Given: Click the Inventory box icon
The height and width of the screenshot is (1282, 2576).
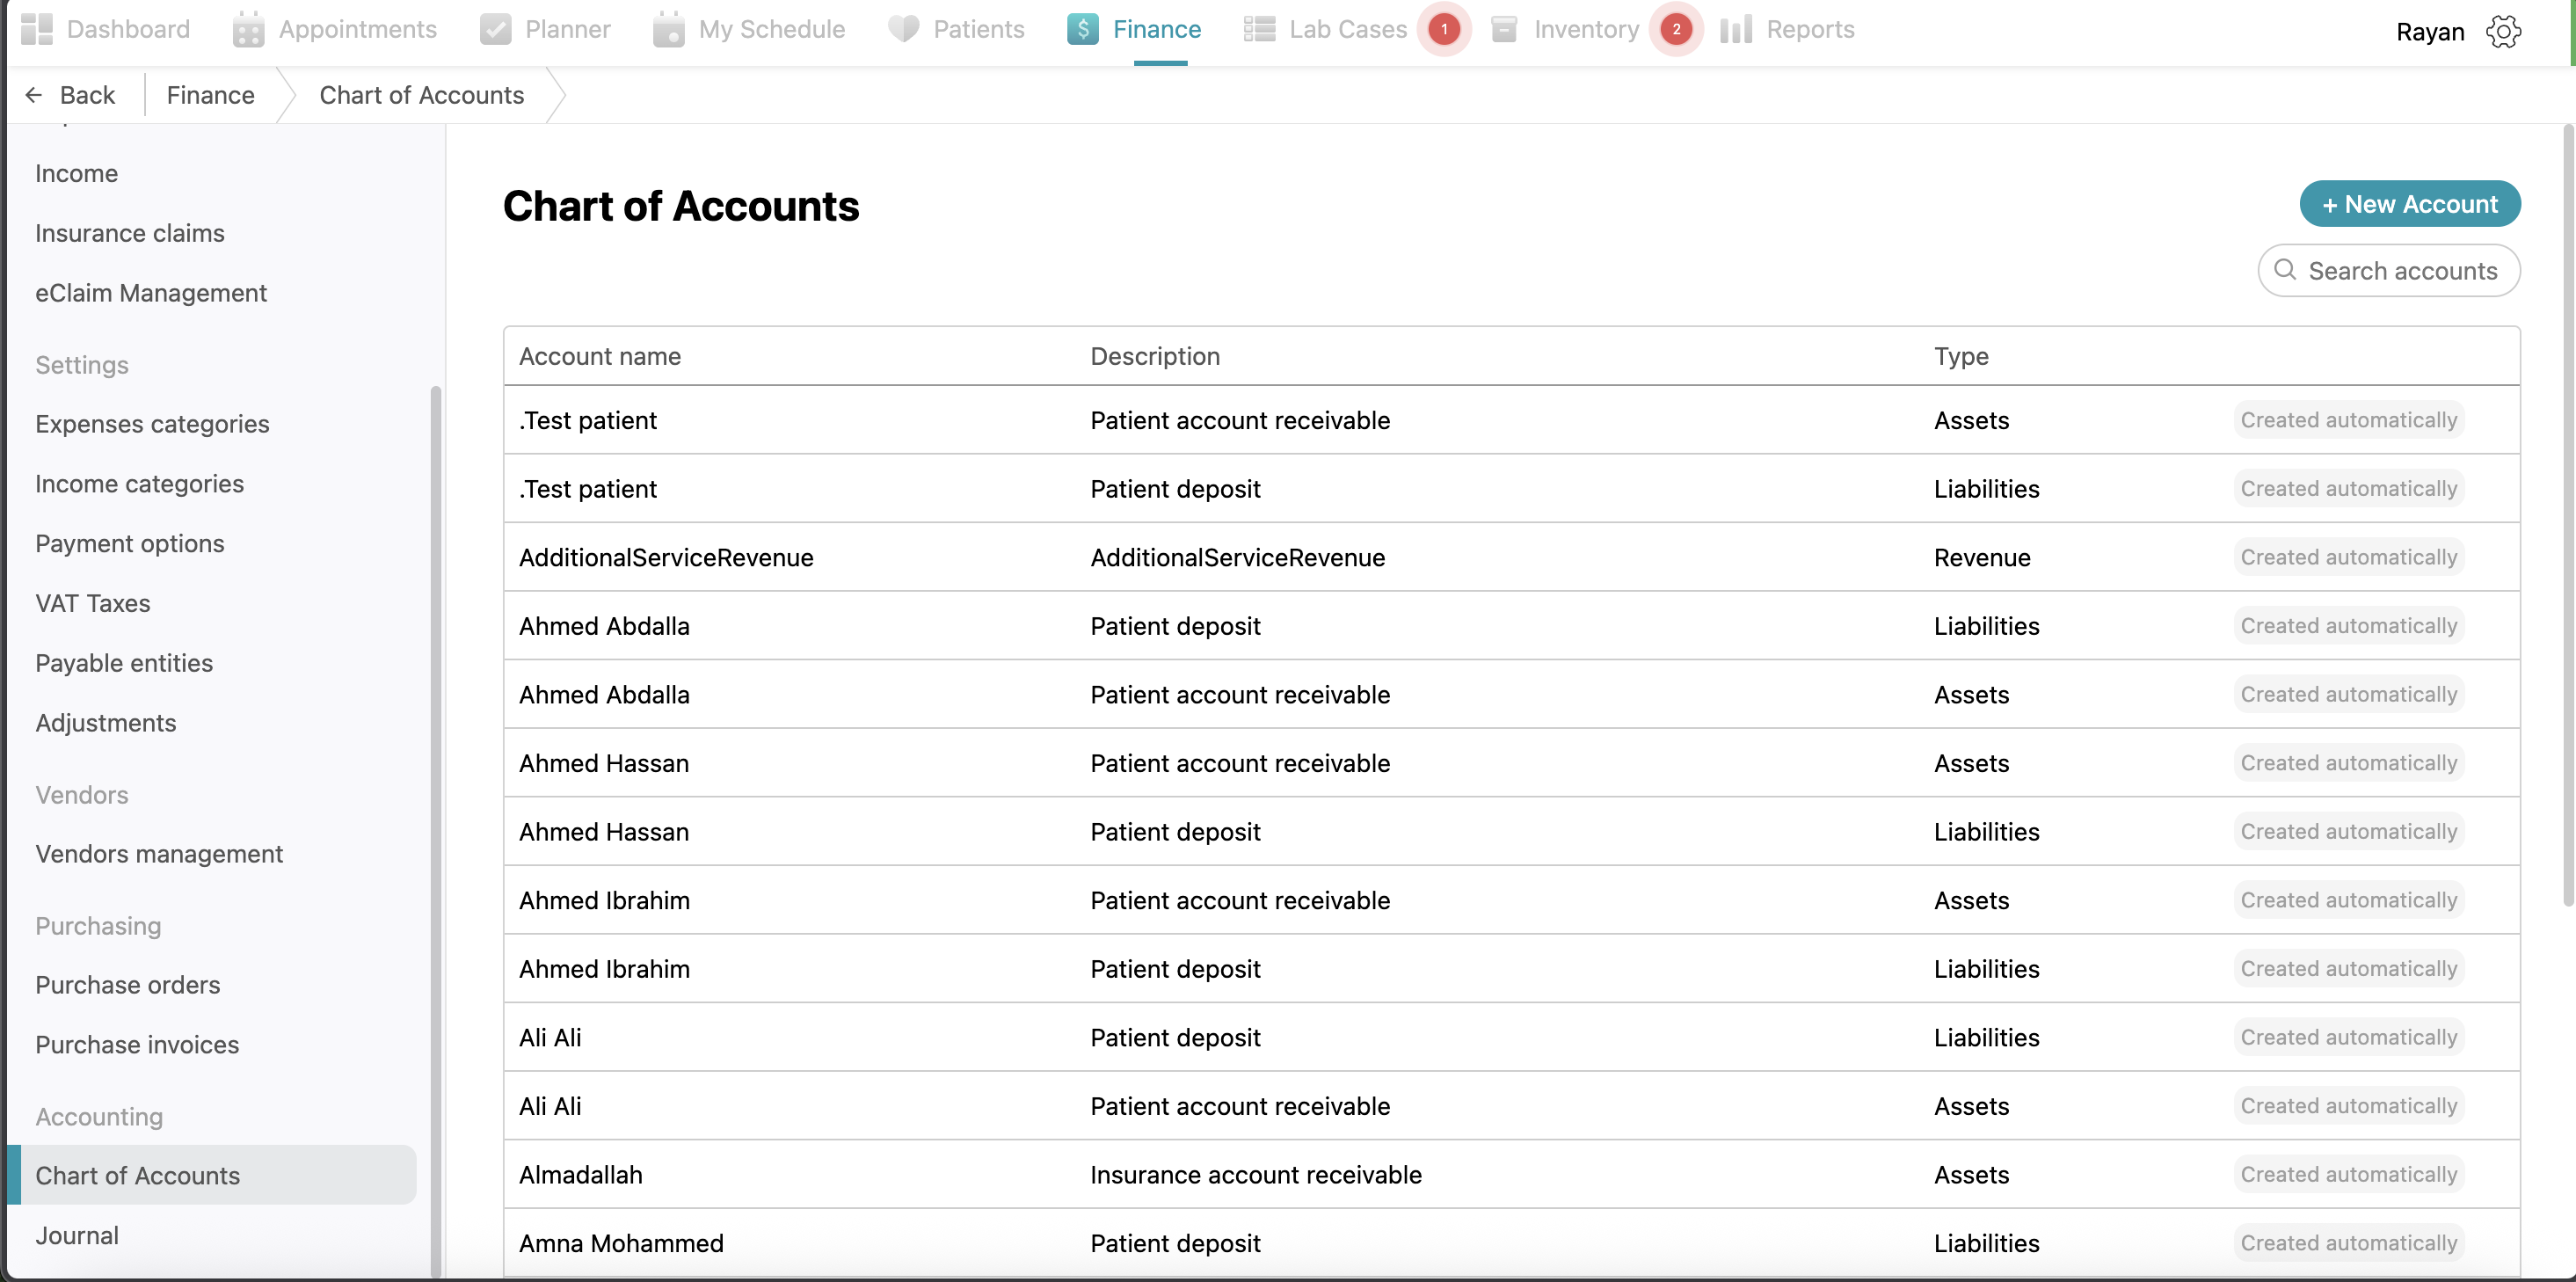Looking at the screenshot, I should pyautogui.click(x=1504, y=29).
